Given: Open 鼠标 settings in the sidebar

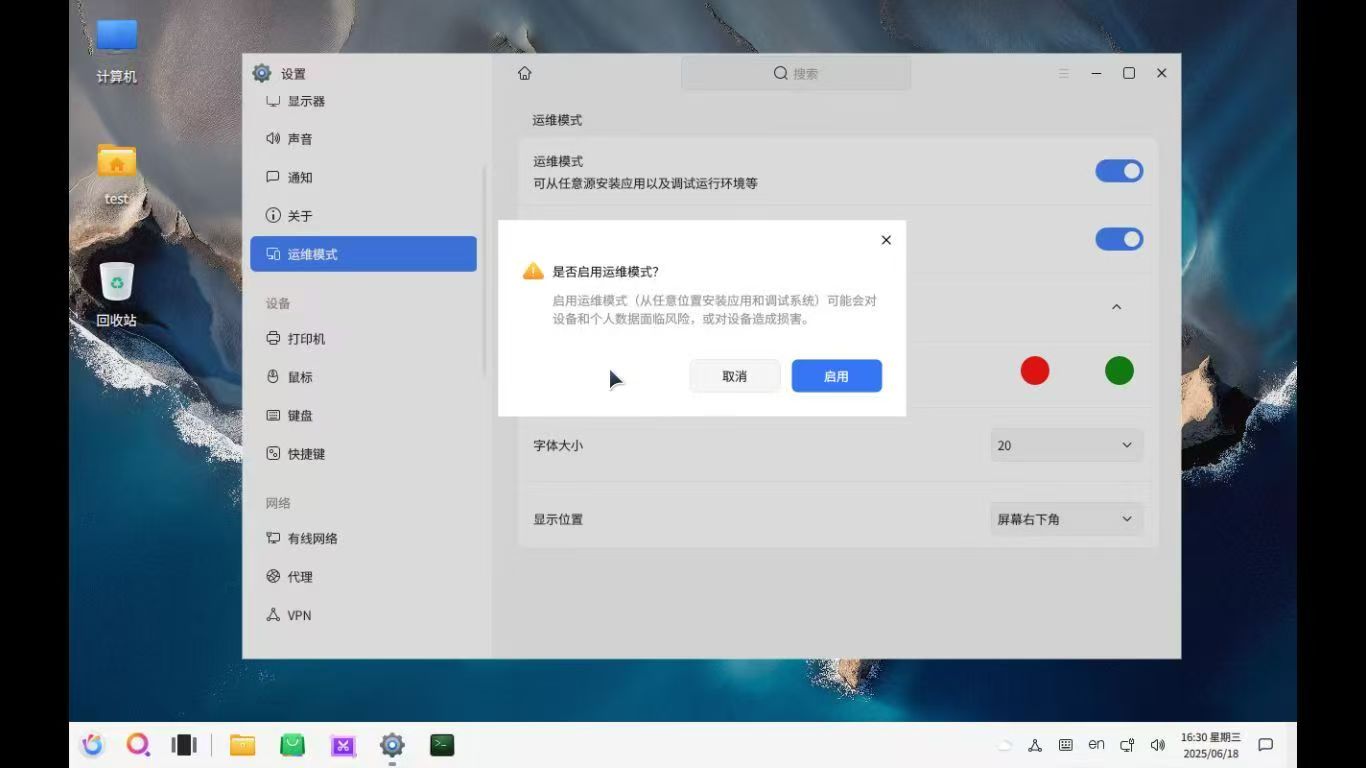Looking at the screenshot, I should pyautogui.click(x=364, y=377).
